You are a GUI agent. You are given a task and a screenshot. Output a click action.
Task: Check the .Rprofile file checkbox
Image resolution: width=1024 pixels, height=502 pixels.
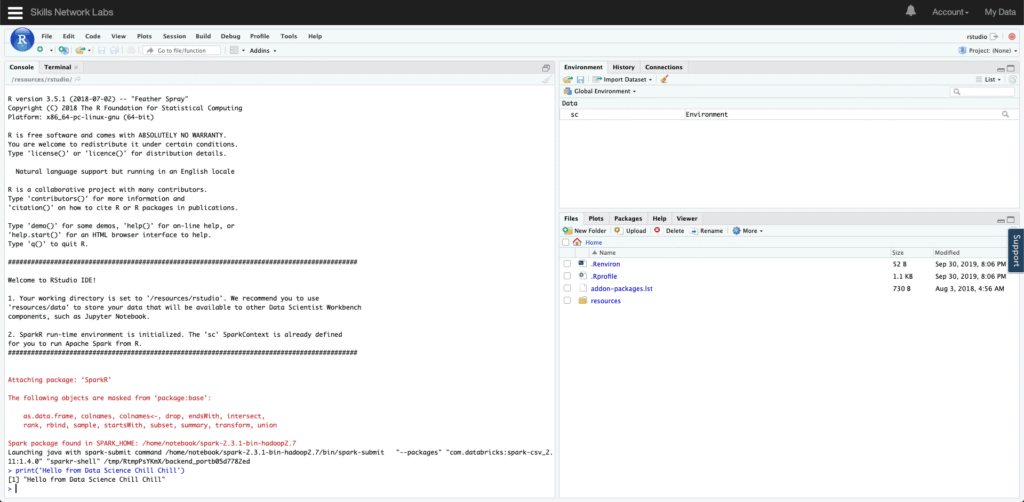pyautogui.click(x=567, y=276)
